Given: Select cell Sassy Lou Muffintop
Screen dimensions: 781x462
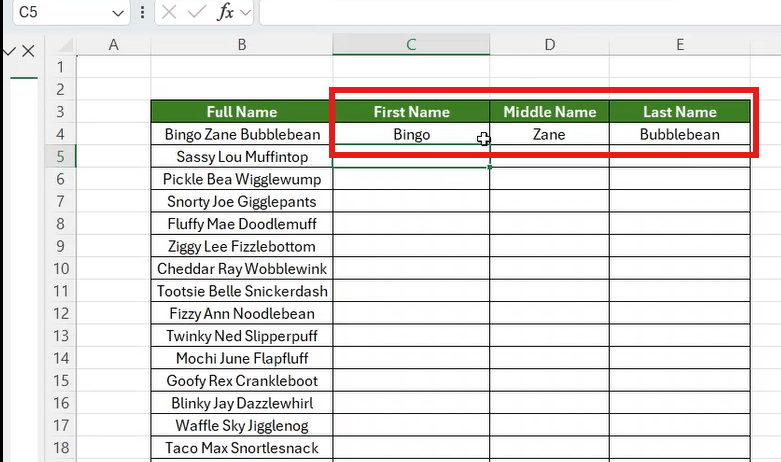Looking at the screenshot, I should pos(242,156).
